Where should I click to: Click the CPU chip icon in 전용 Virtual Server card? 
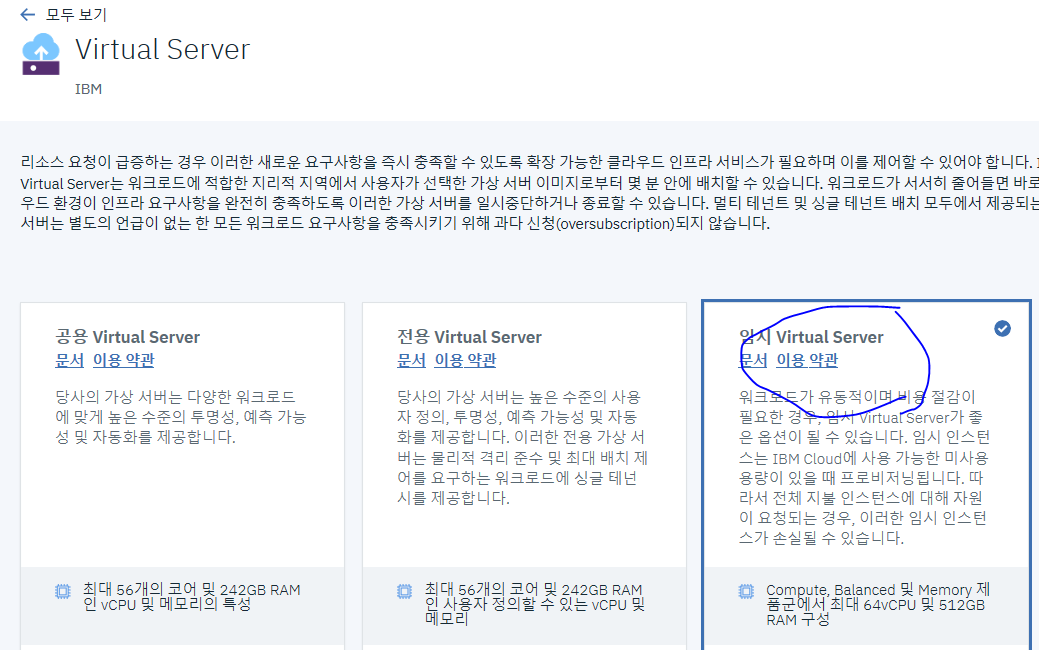tap(405, 592)
